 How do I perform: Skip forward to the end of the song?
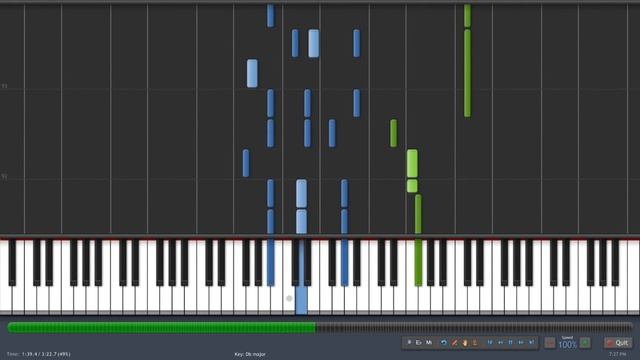[531, 343]
